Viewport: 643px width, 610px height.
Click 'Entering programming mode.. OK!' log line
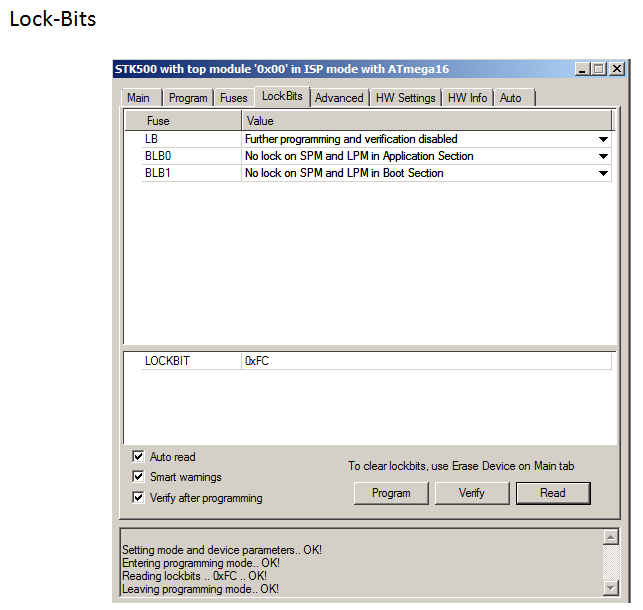pyautogui.click(x=201, y=563)
